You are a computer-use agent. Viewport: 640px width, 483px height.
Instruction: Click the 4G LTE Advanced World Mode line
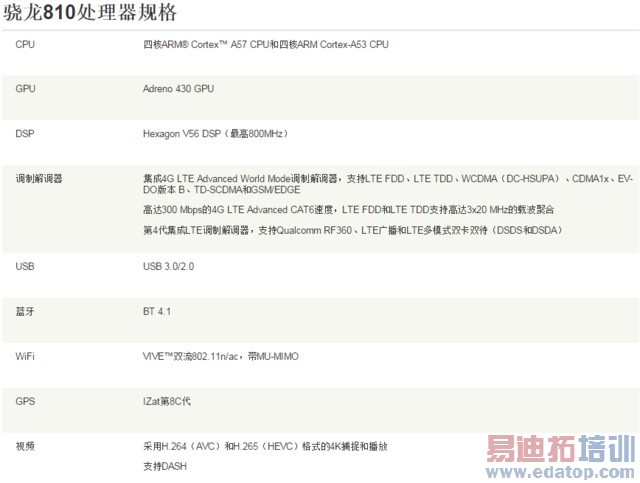388,184
